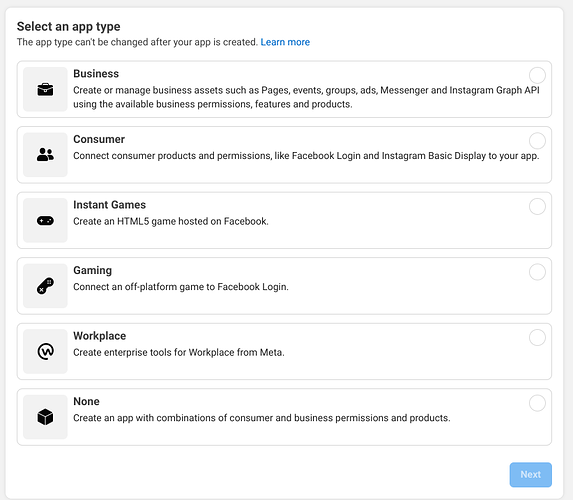The width and height of the screenshot is (573, 500).
Task: Click the 'Consumer' card title
Action: [x=99, y=139]
